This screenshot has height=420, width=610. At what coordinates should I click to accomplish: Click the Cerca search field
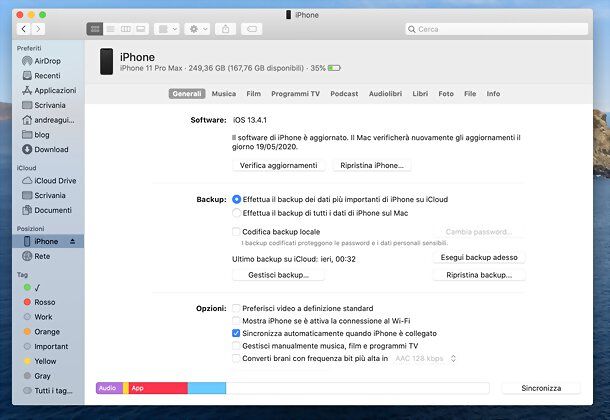[496, 29]
